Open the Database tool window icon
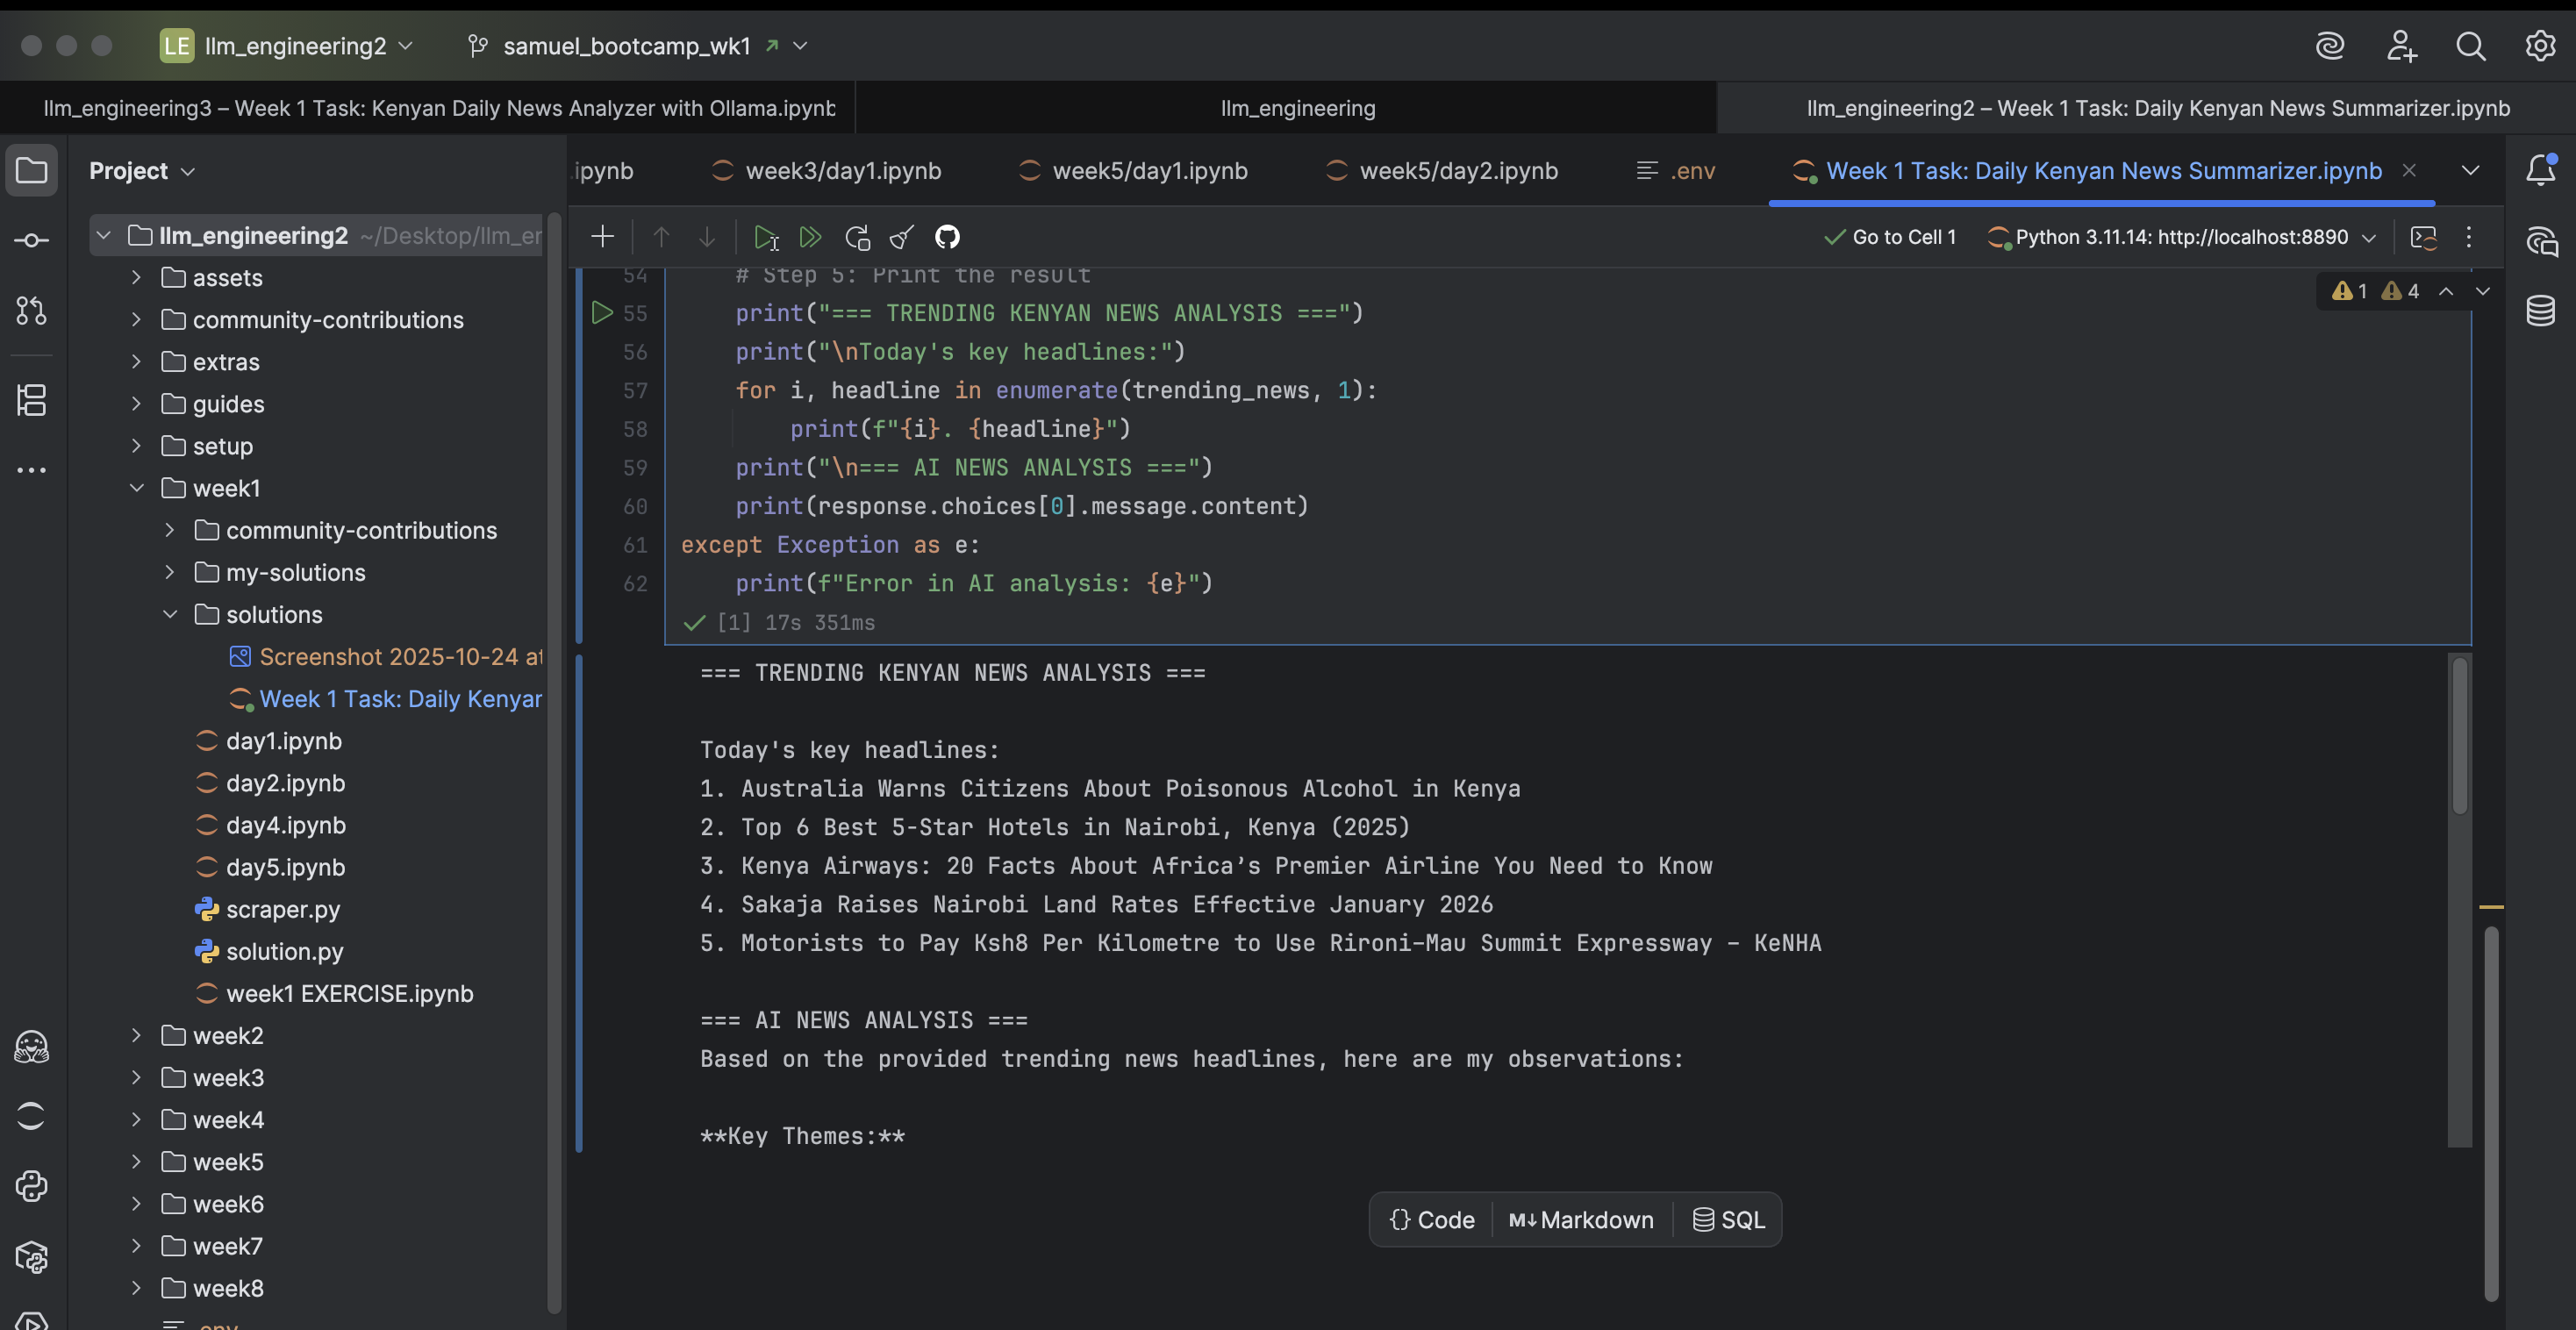The image size is (2576, 1330). point(2540,311)
